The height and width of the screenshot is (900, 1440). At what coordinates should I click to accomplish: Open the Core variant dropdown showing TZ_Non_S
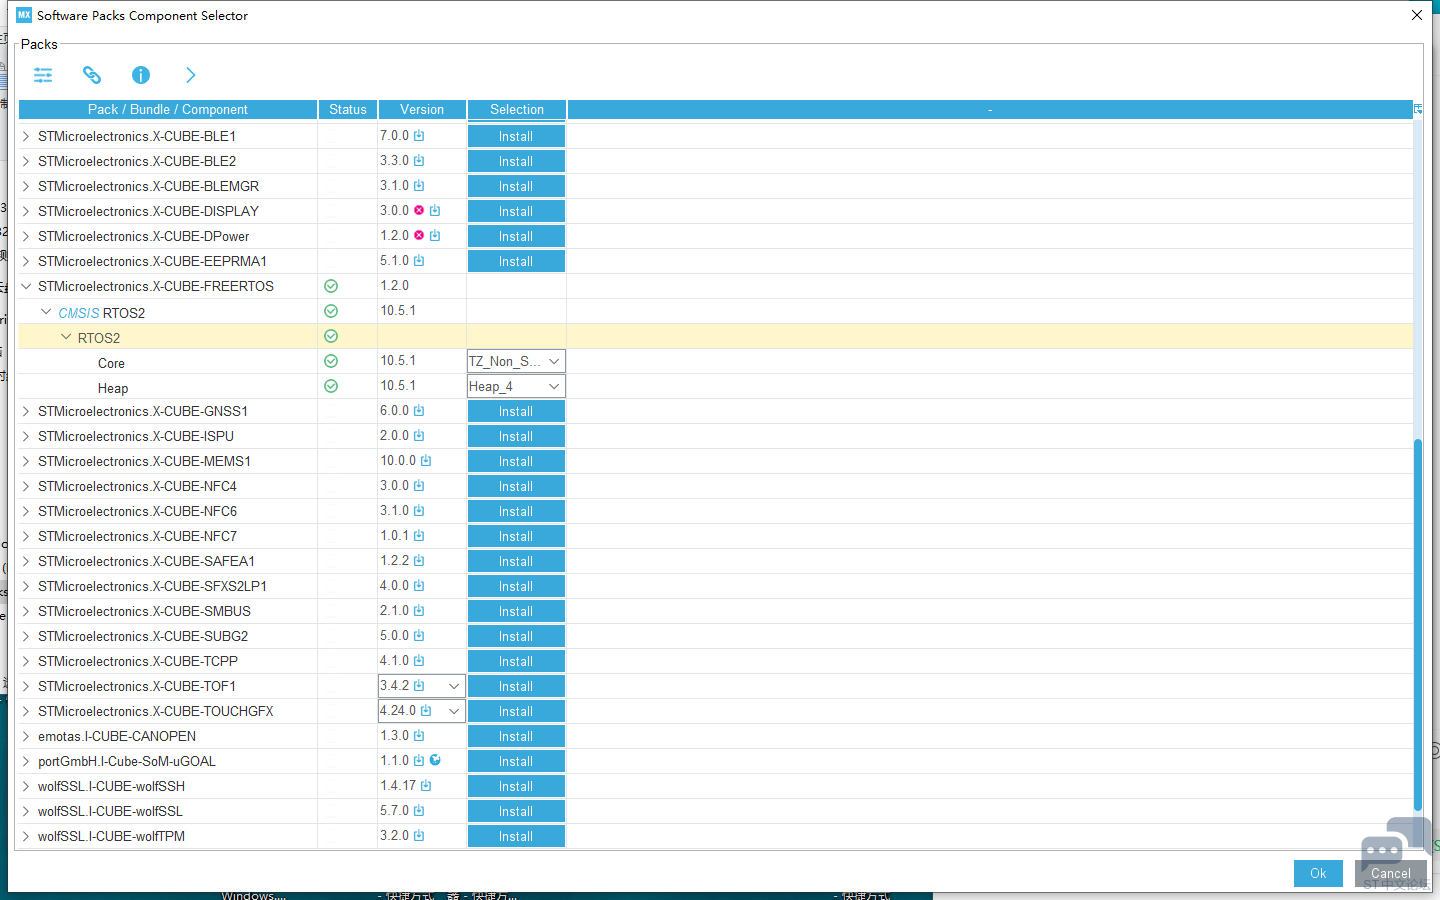(516, 361)
